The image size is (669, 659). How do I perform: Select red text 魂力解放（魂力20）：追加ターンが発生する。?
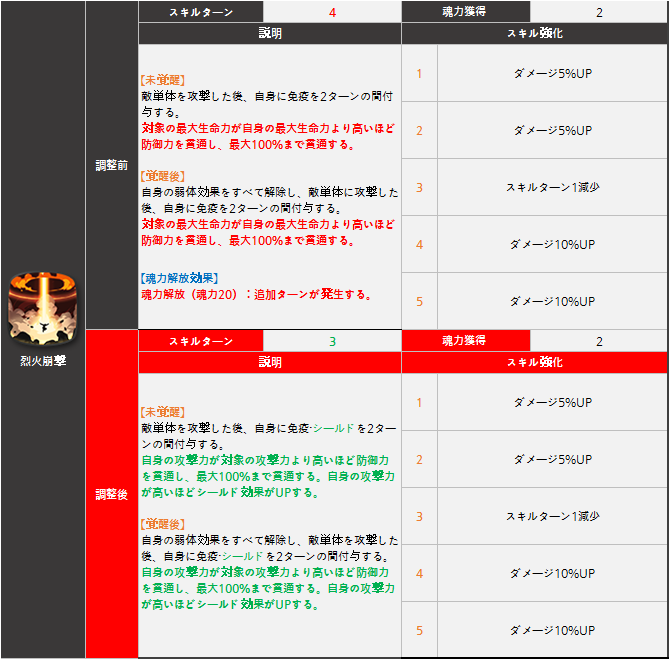click(x=256, y=294)
